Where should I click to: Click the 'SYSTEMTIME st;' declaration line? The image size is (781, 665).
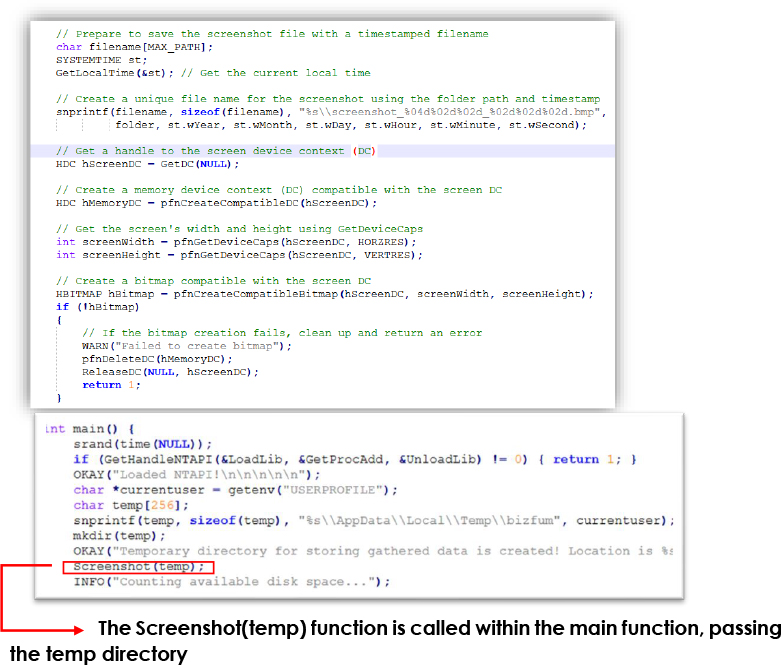pyautogui.click(x=101, y=60)
